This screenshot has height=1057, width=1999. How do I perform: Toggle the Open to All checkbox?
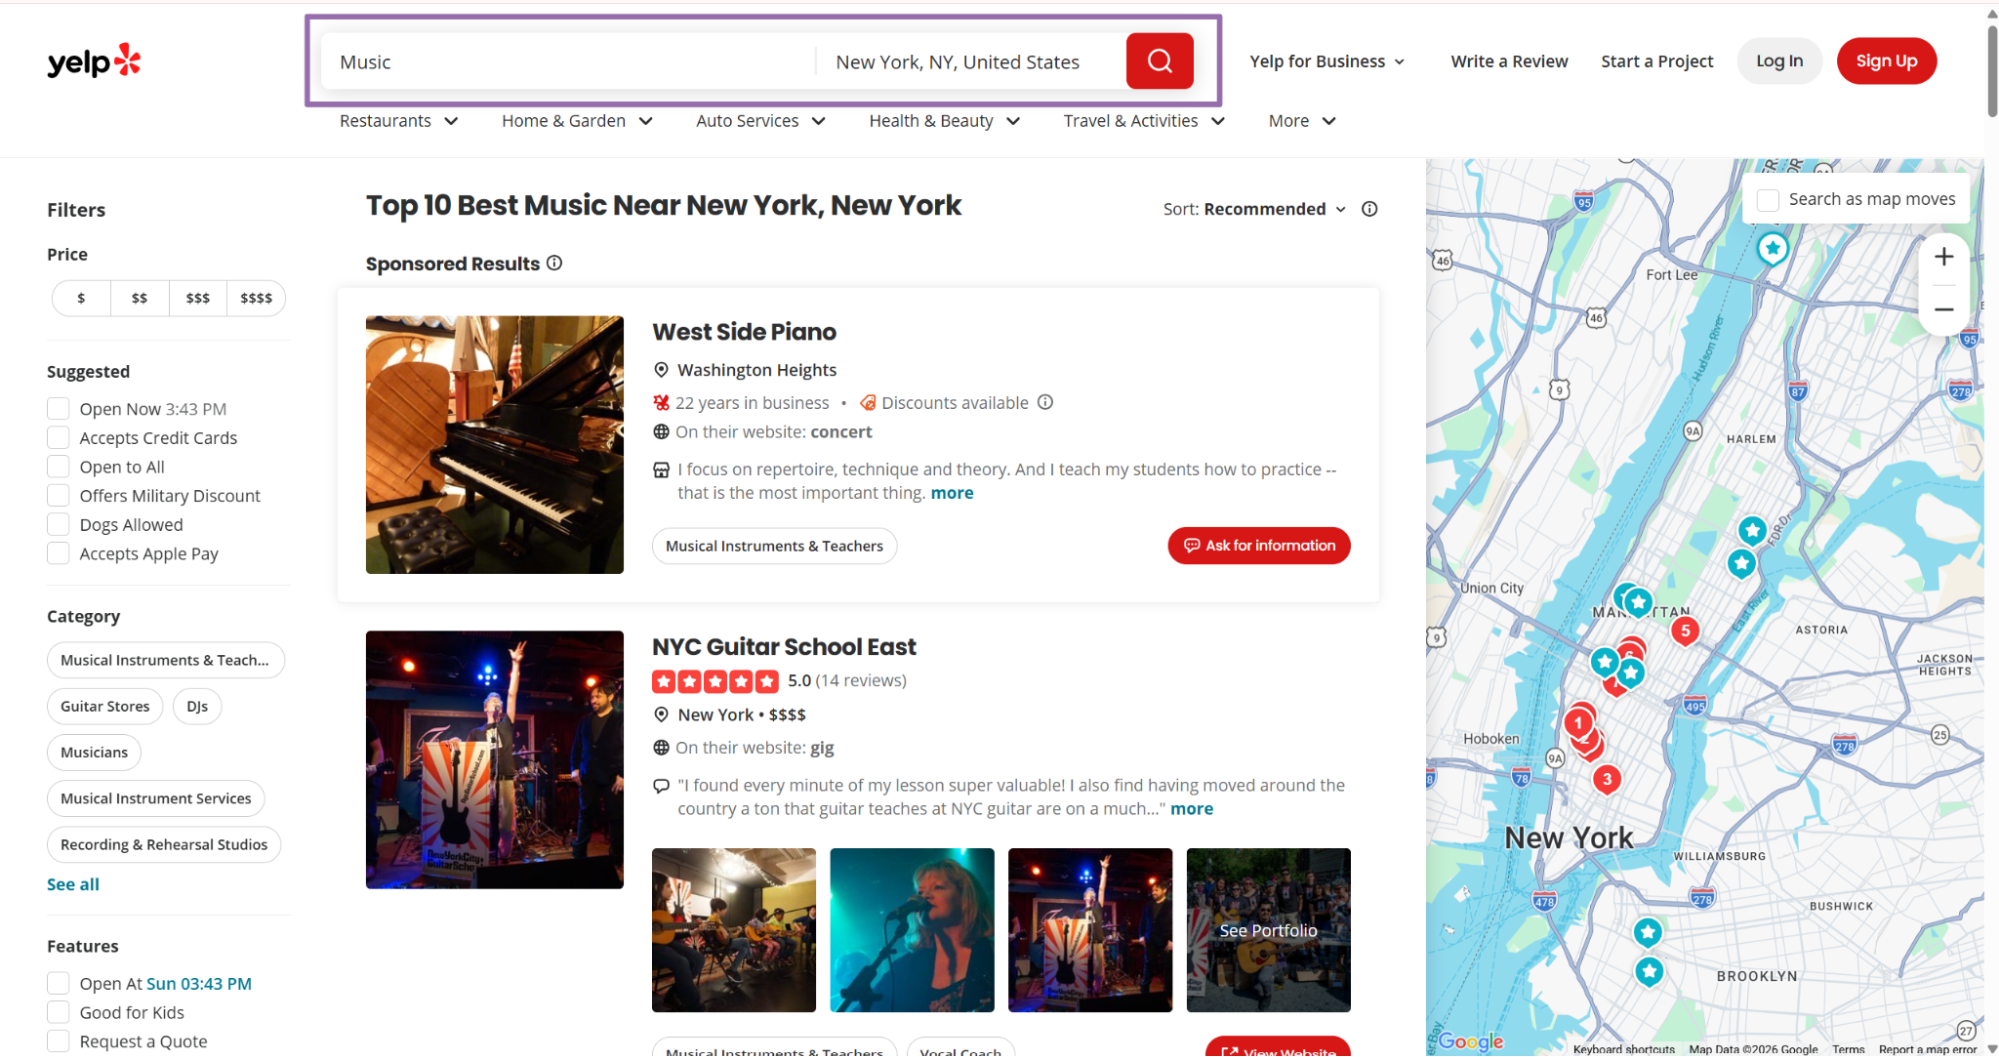click(58, 467)
